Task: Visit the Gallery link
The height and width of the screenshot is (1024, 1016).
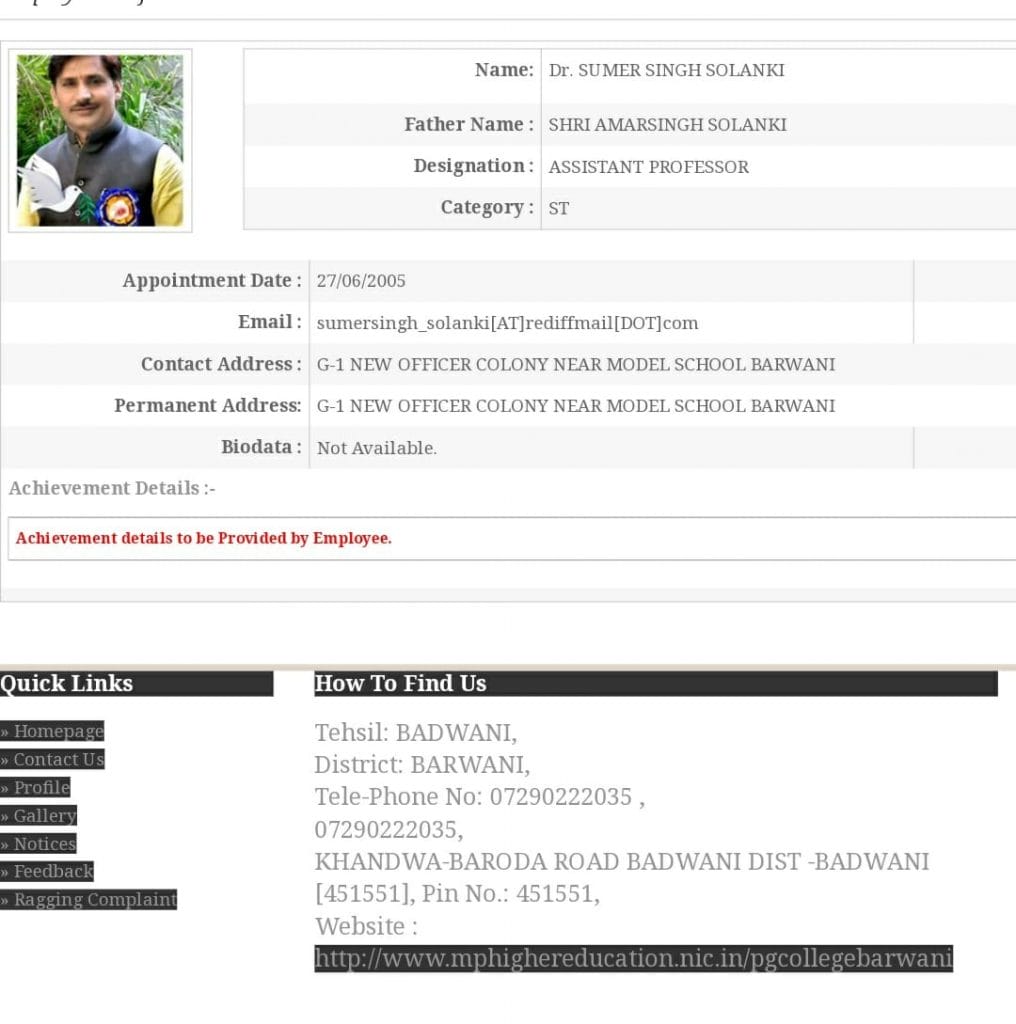Action: (x=43, y=815)
